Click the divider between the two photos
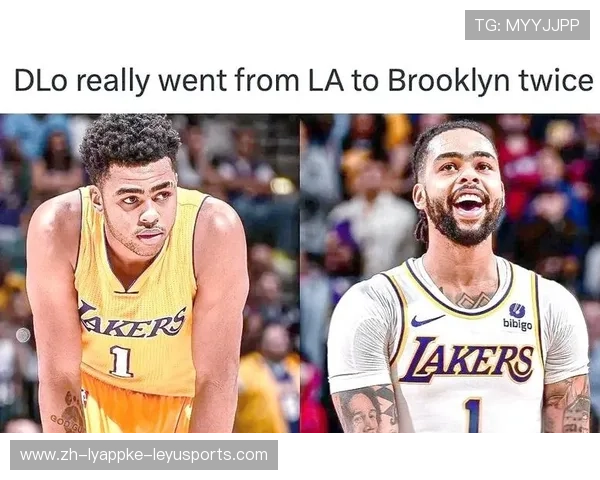This screenshot has height=480, width=600. tap(300, 273)
